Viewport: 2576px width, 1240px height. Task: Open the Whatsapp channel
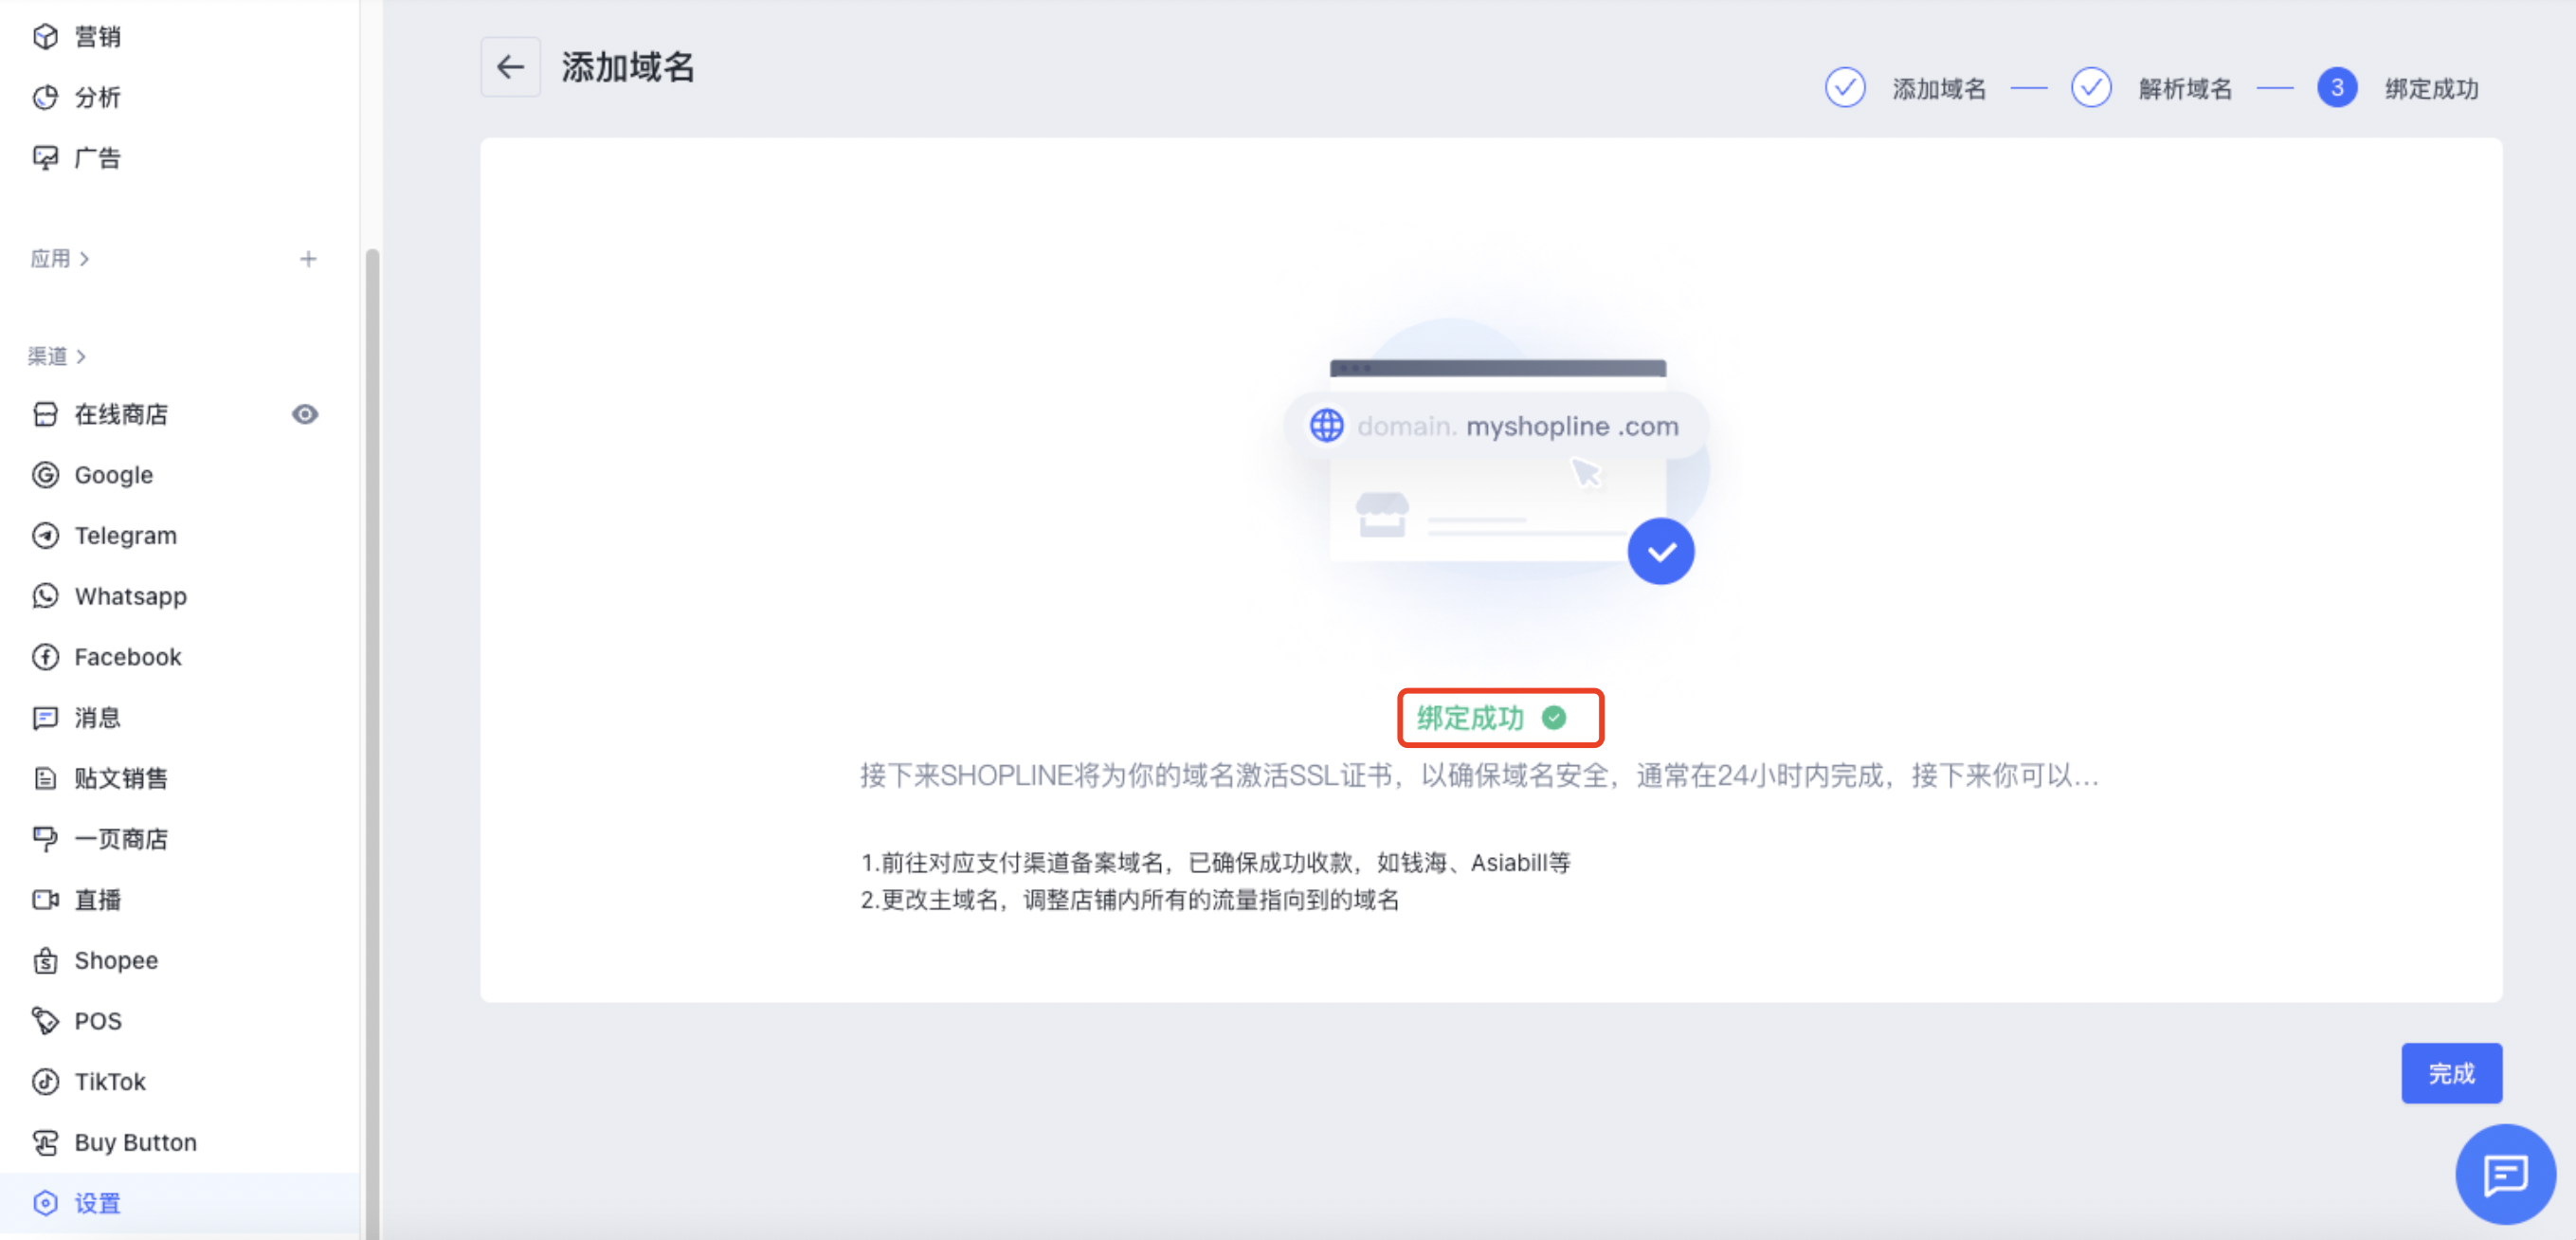(130, 596)
